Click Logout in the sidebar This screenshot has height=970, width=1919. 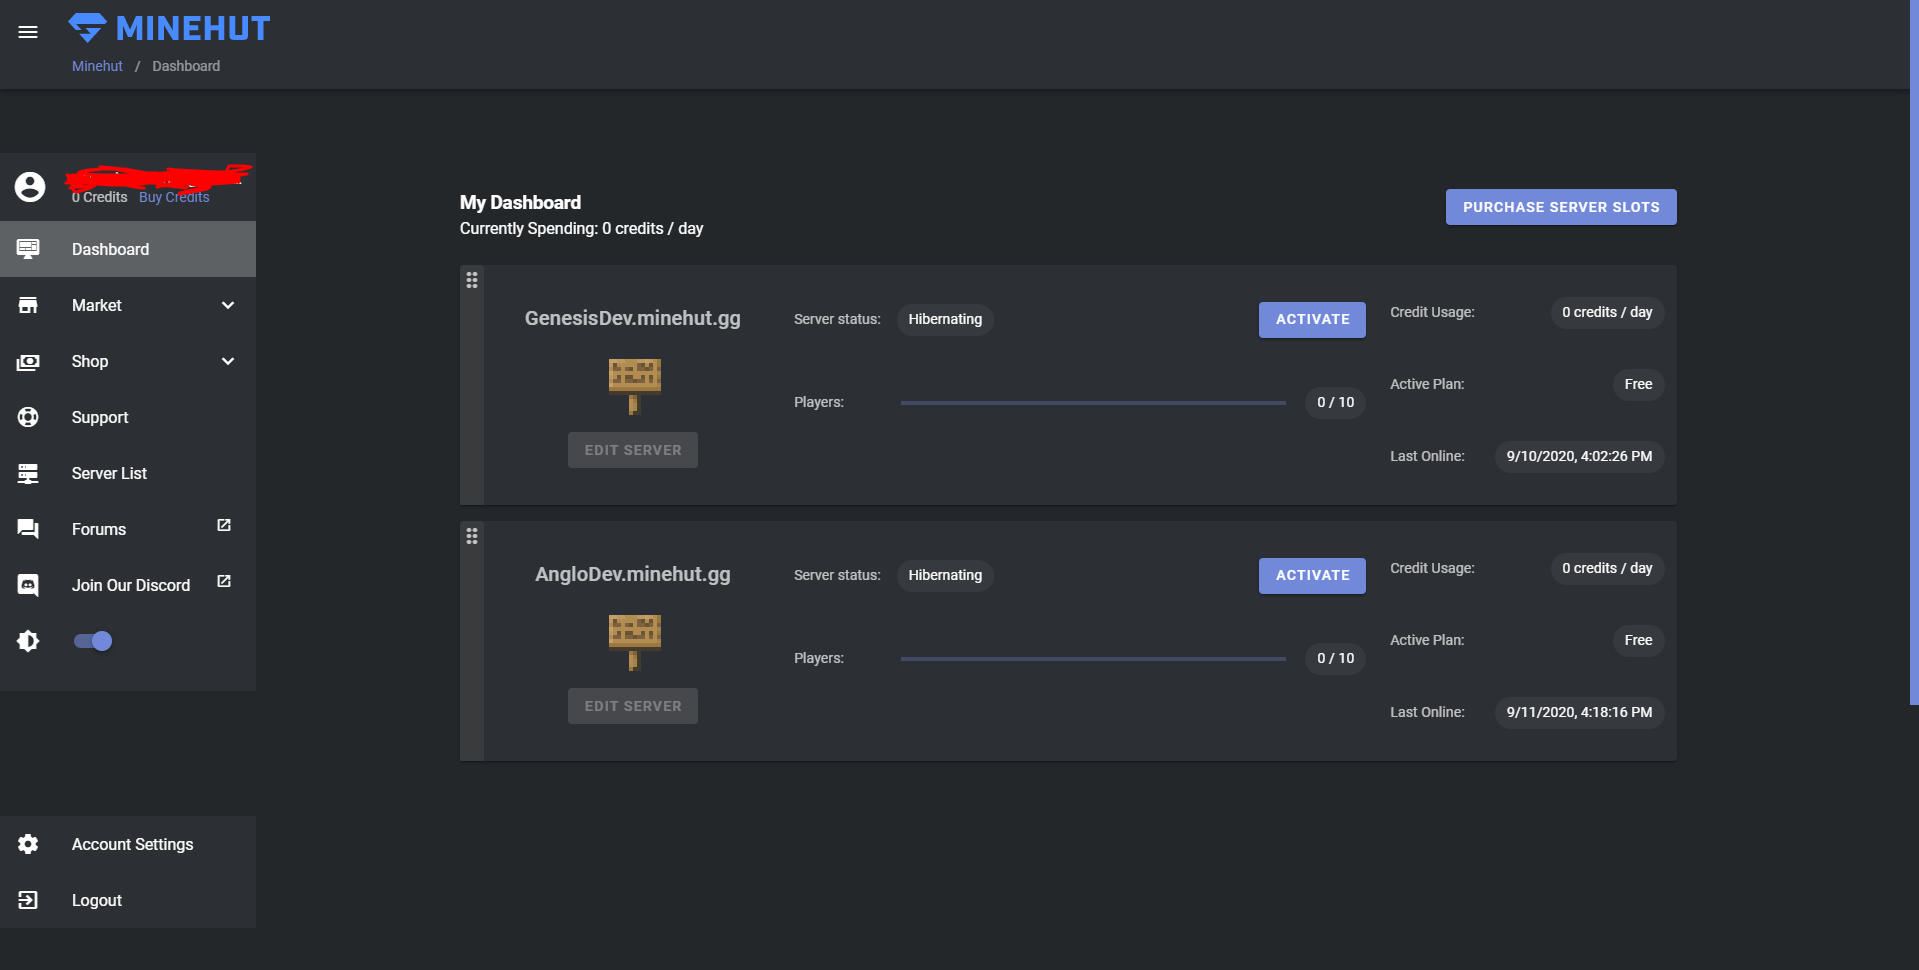[x=128, y=900]
